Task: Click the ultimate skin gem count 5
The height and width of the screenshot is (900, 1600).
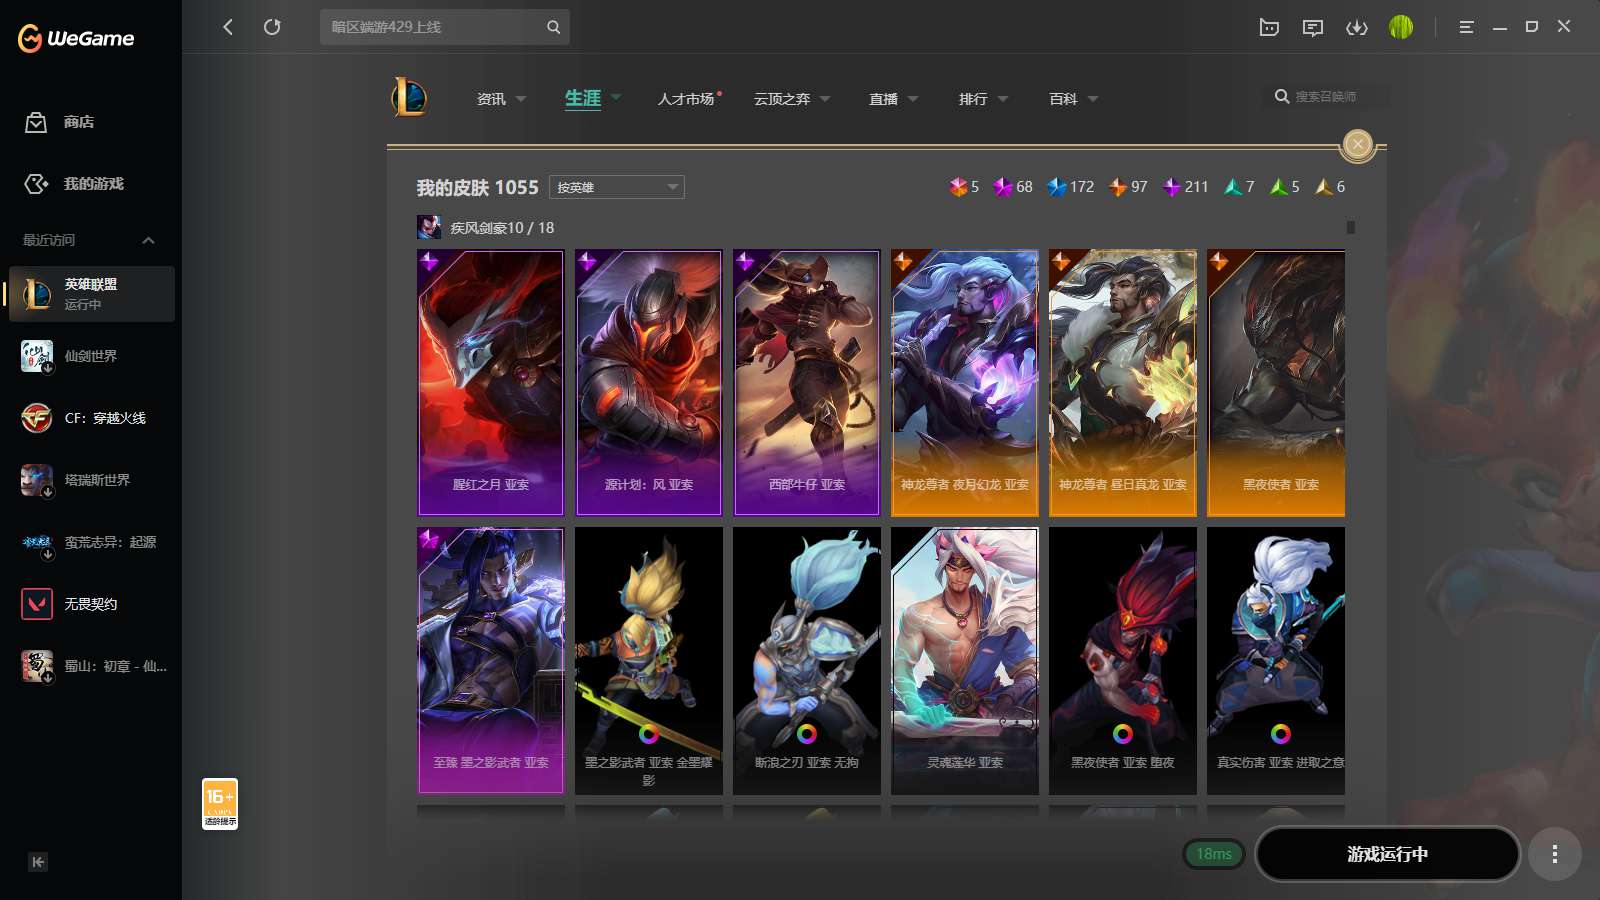Action: pyautogui.click(x=964, y=187)
